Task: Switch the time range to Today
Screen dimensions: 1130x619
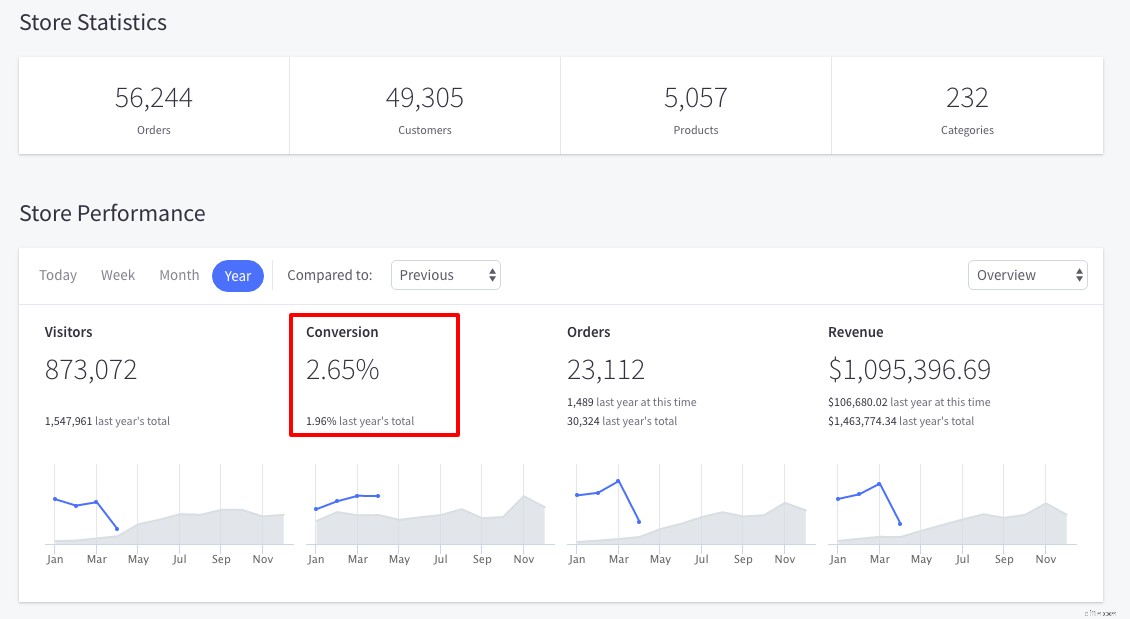Action: pos(57,274)
